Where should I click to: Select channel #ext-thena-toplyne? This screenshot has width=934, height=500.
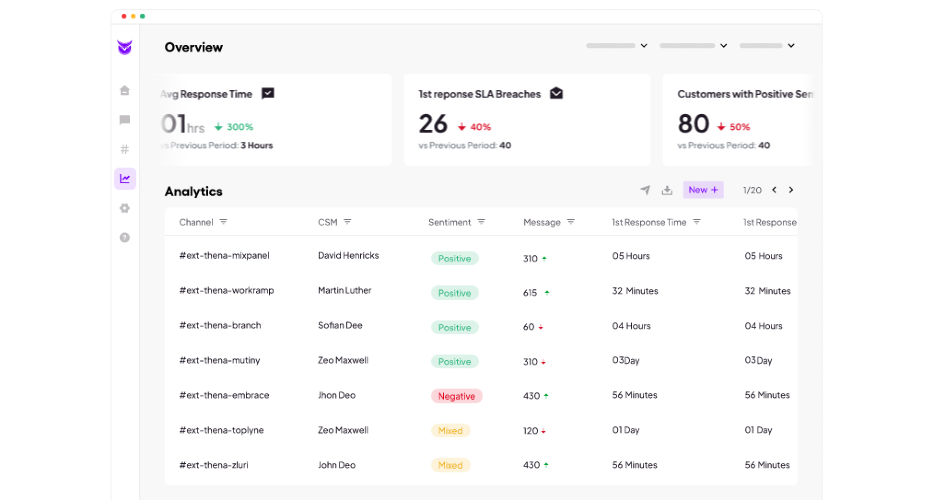(222, 430)
